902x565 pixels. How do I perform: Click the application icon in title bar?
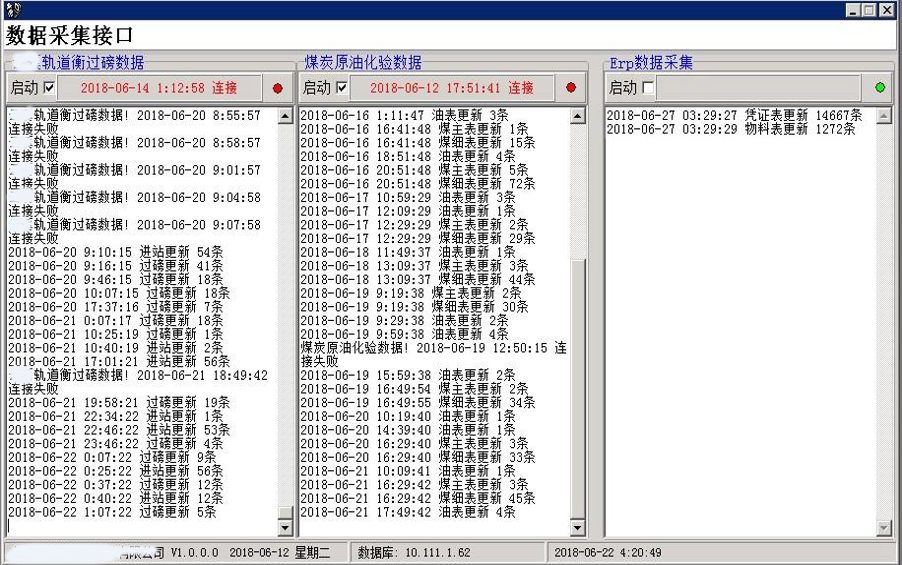click(x=13, y=10)
